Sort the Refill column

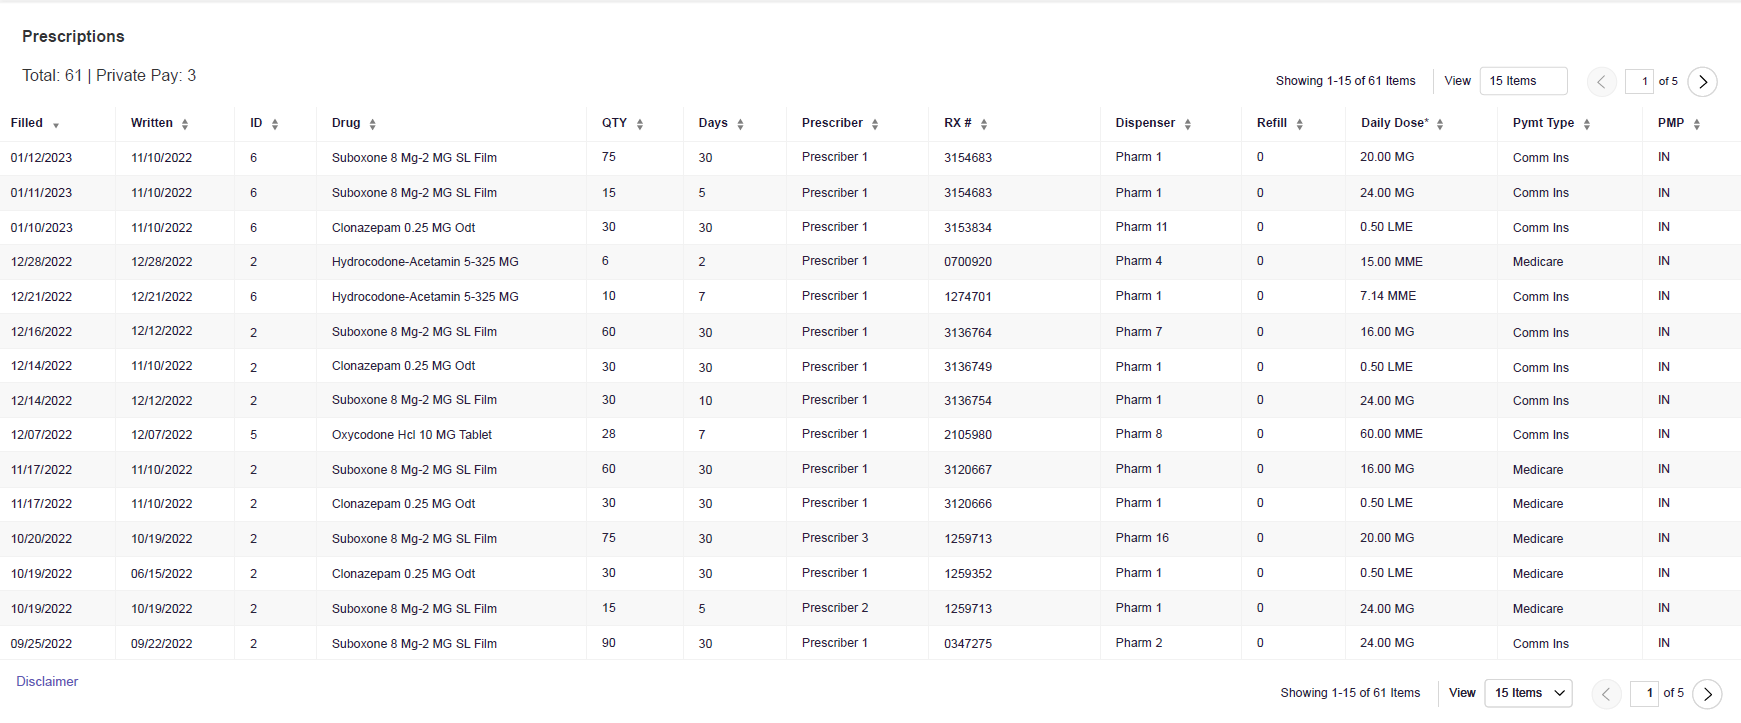[x=1299, y=124]
